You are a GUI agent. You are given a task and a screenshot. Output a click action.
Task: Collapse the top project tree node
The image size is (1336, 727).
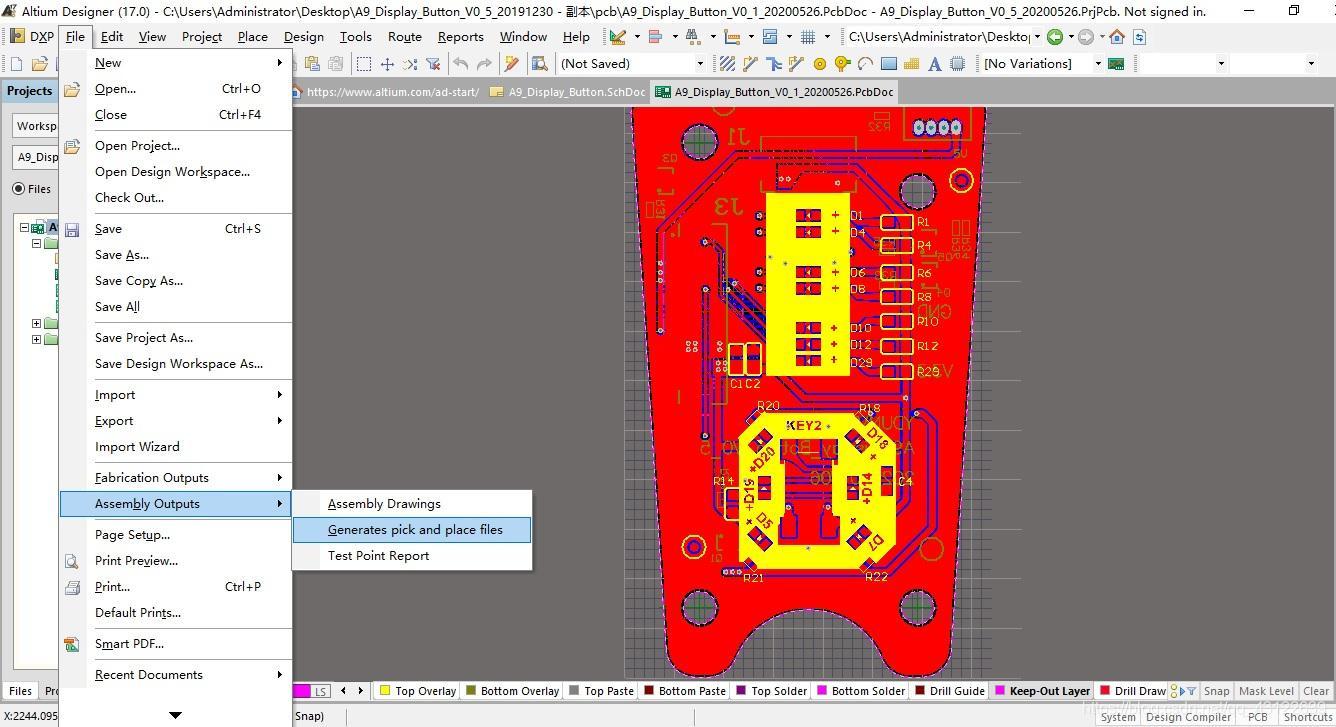pyautogui.click(x=24, y=227)
